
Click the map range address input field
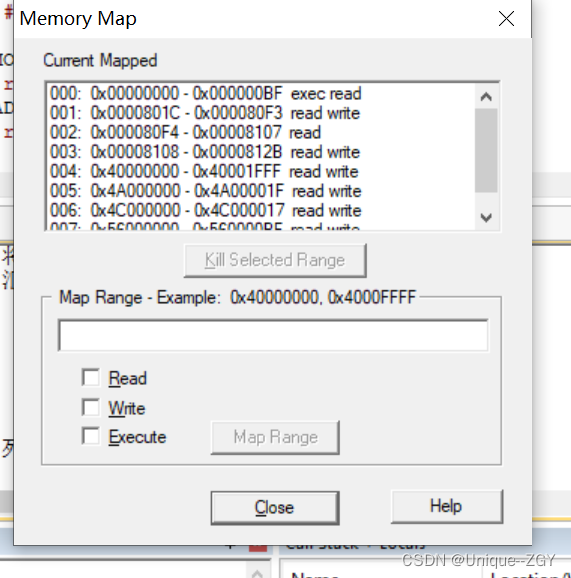[274, 335]
